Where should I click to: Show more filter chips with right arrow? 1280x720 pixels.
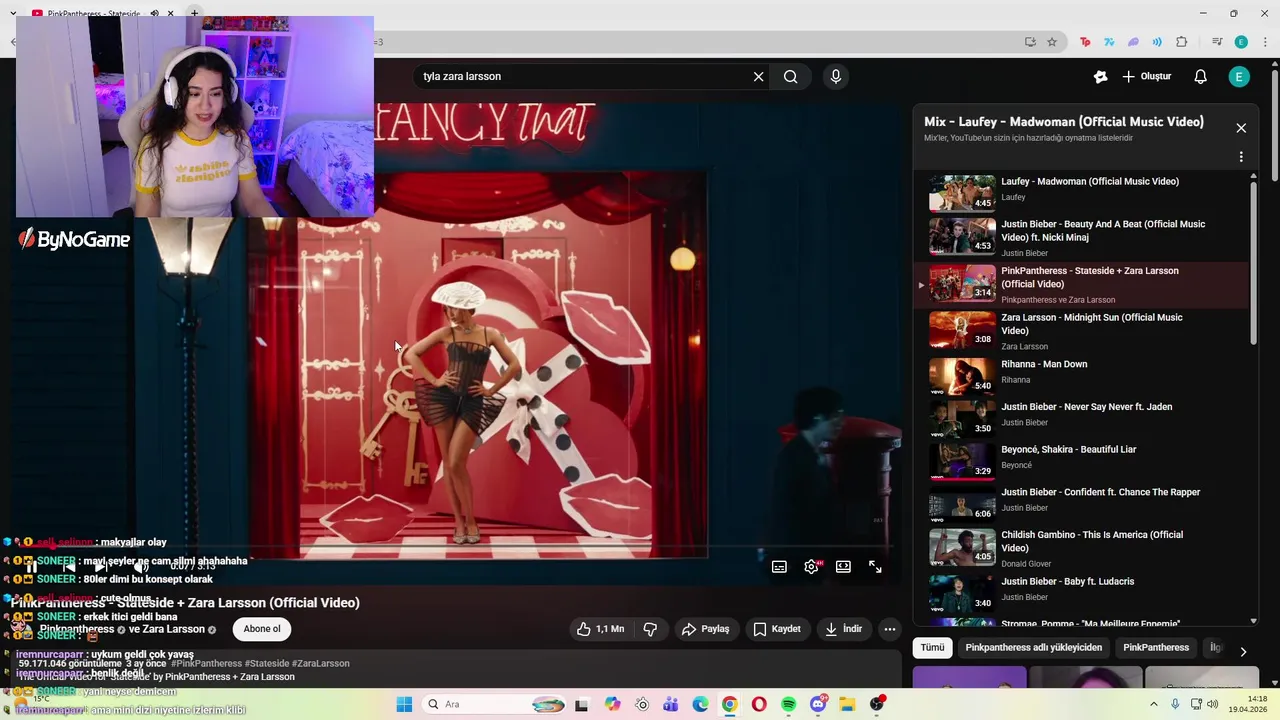pos(1243,651)
